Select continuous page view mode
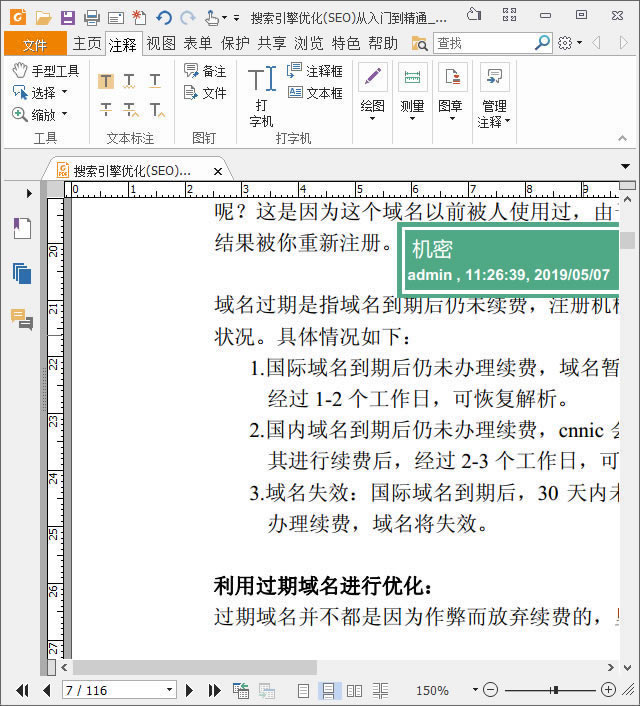The image size is (640, 706). (329, 690)
